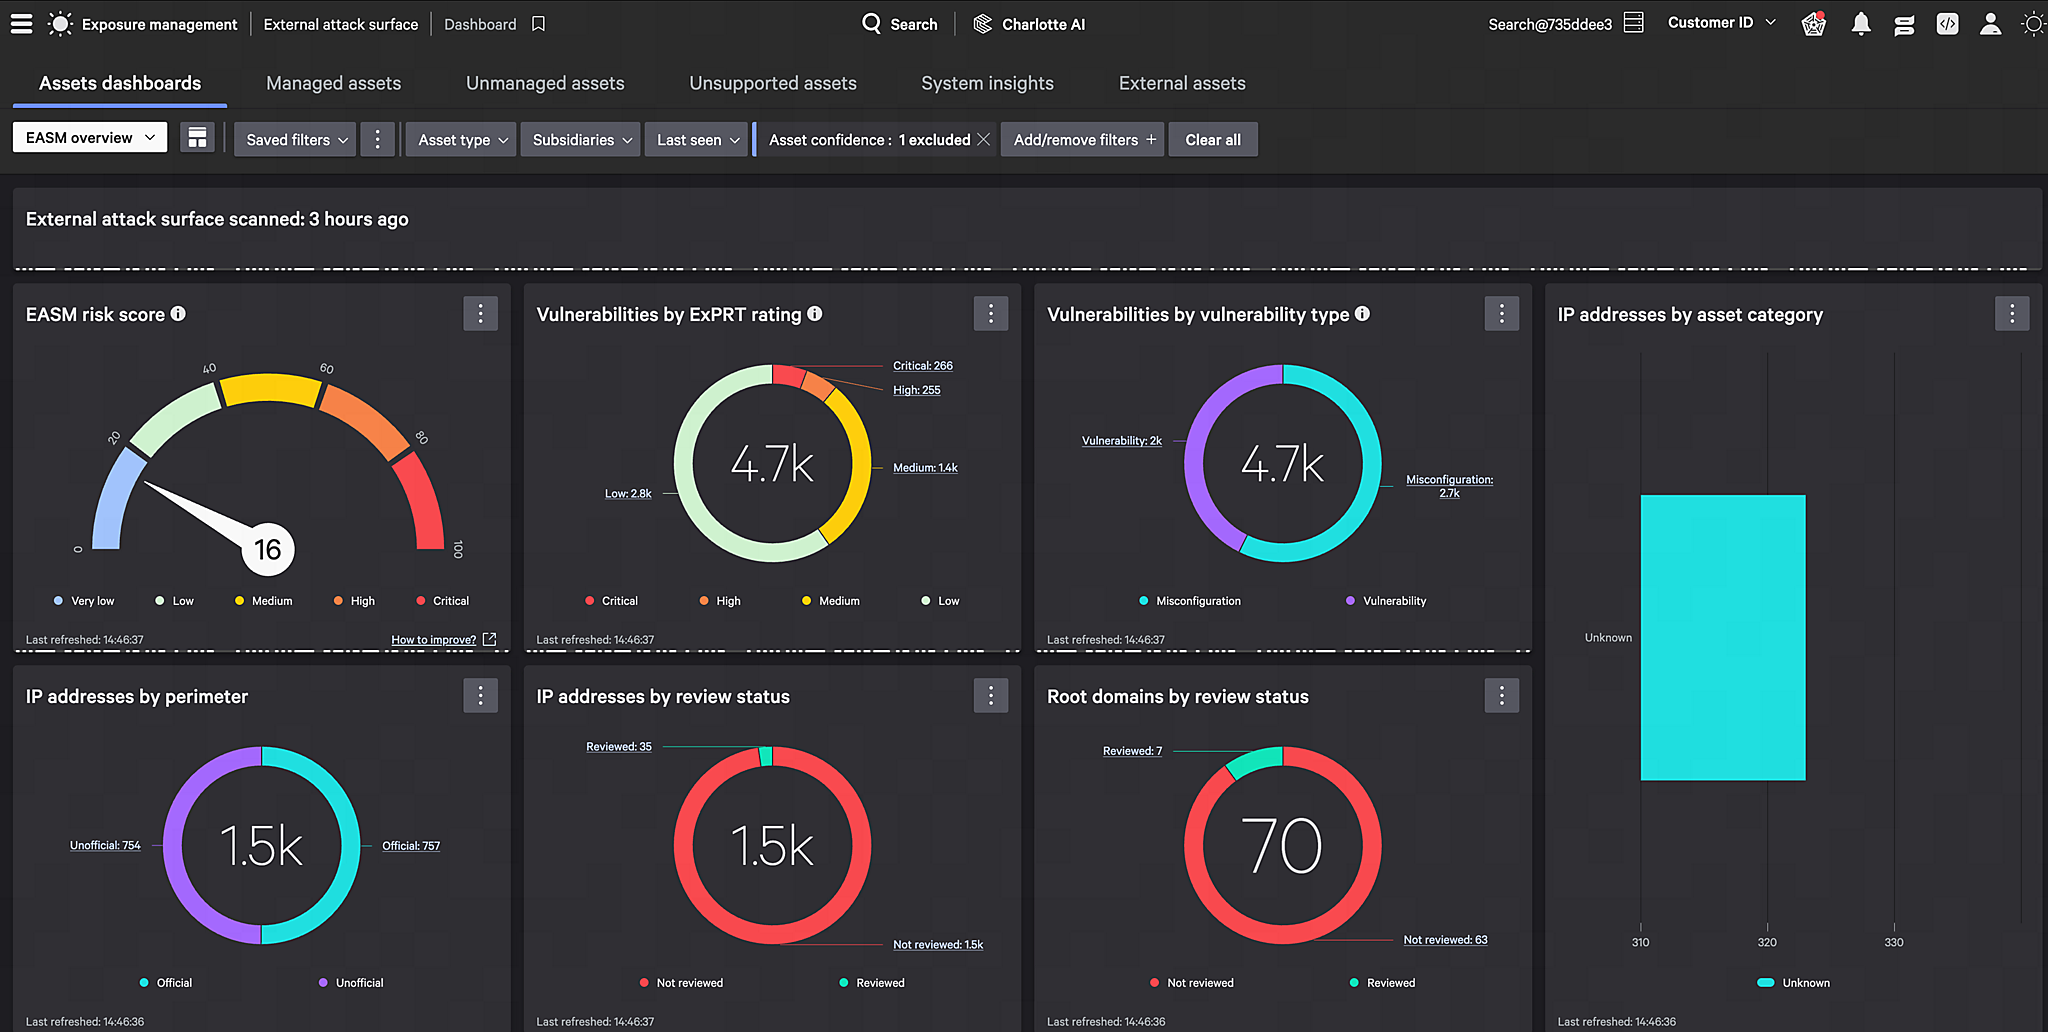Remove the Asset confidence filter chip
The height and width of the screenshot is (1032, 2048).
tap(984, 140)
